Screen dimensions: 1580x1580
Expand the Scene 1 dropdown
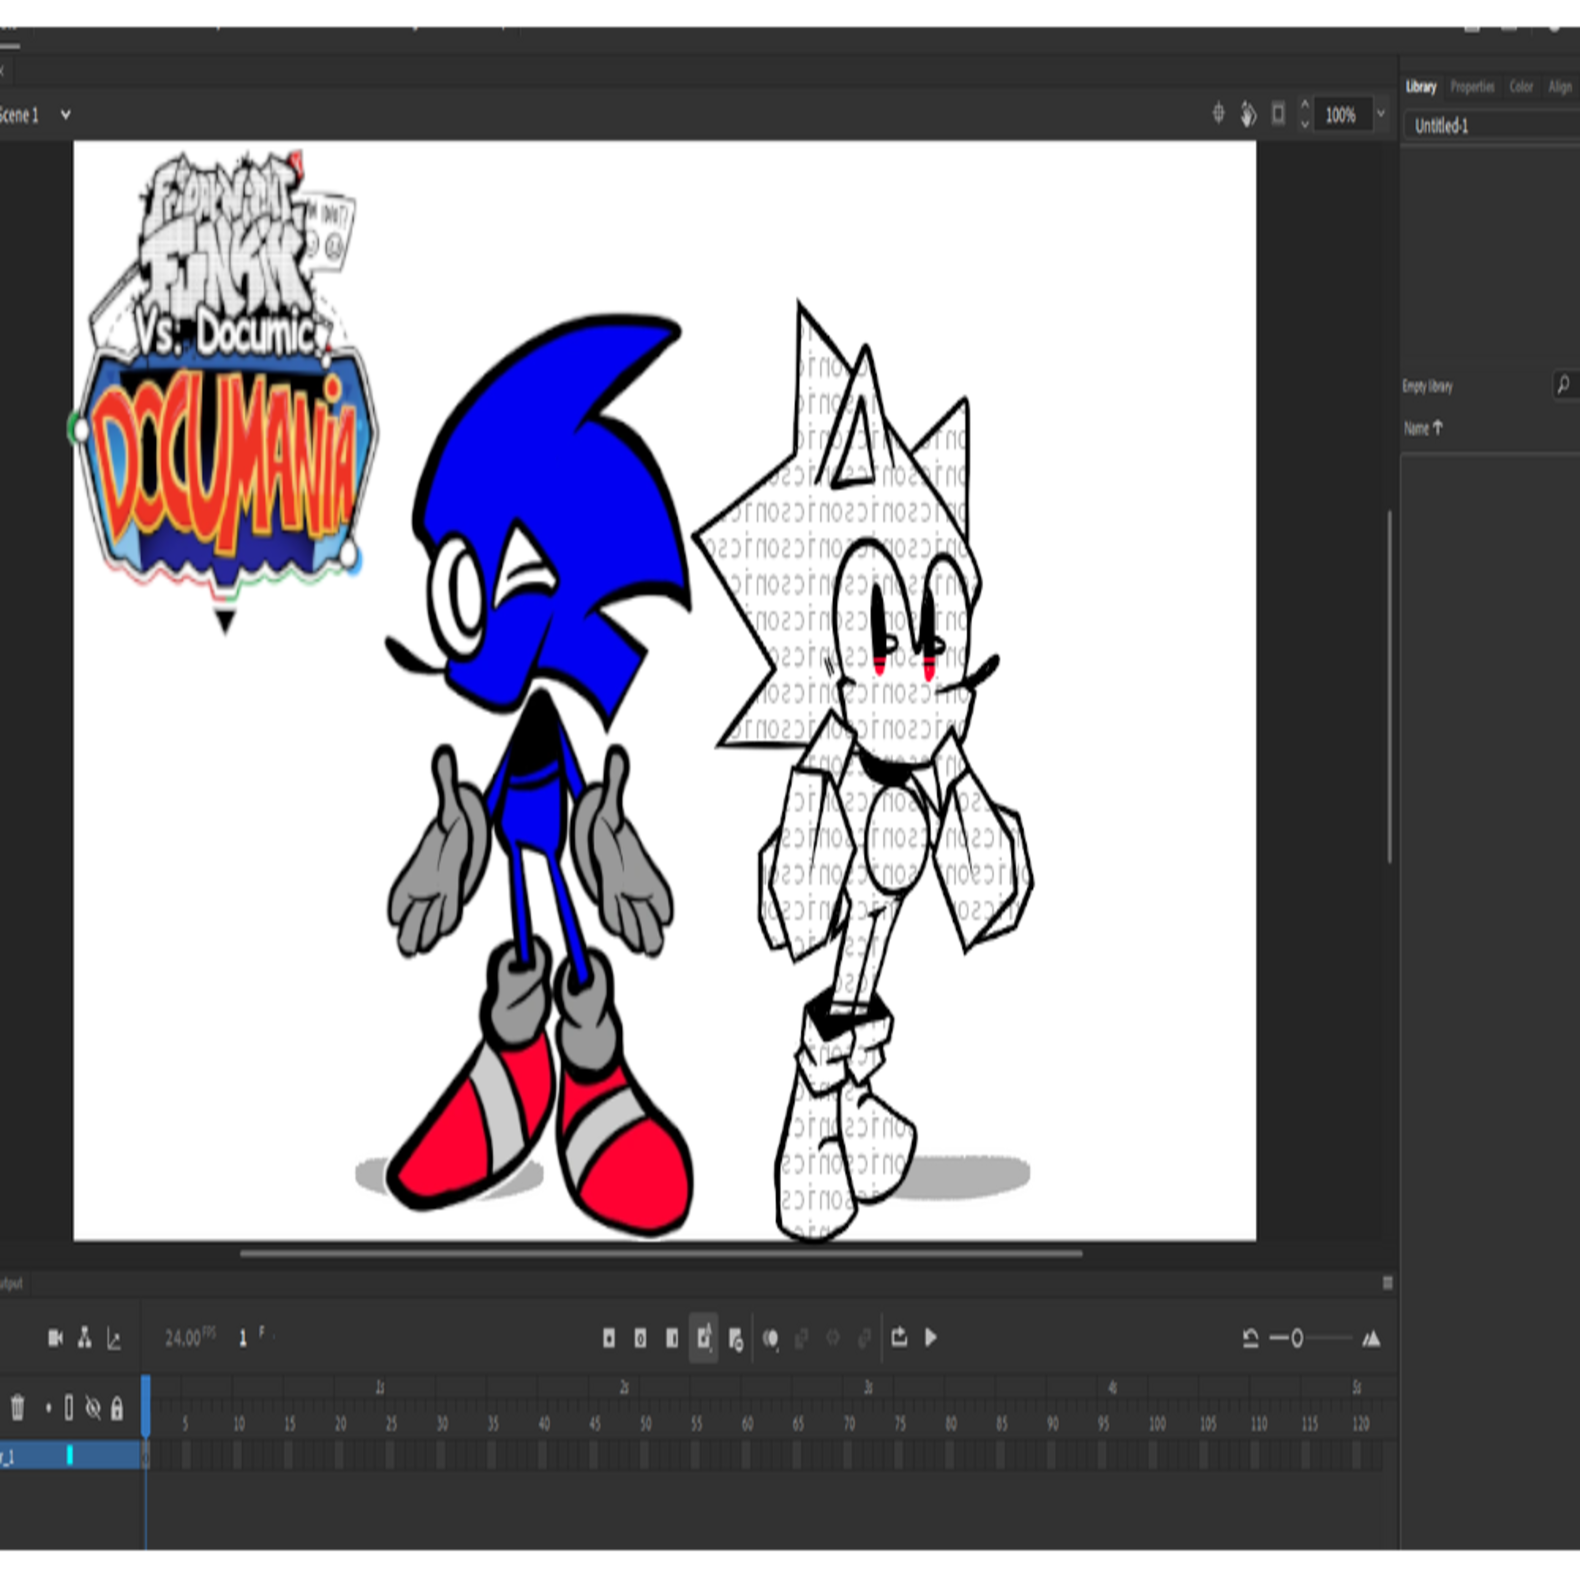[x=66, y=115]
